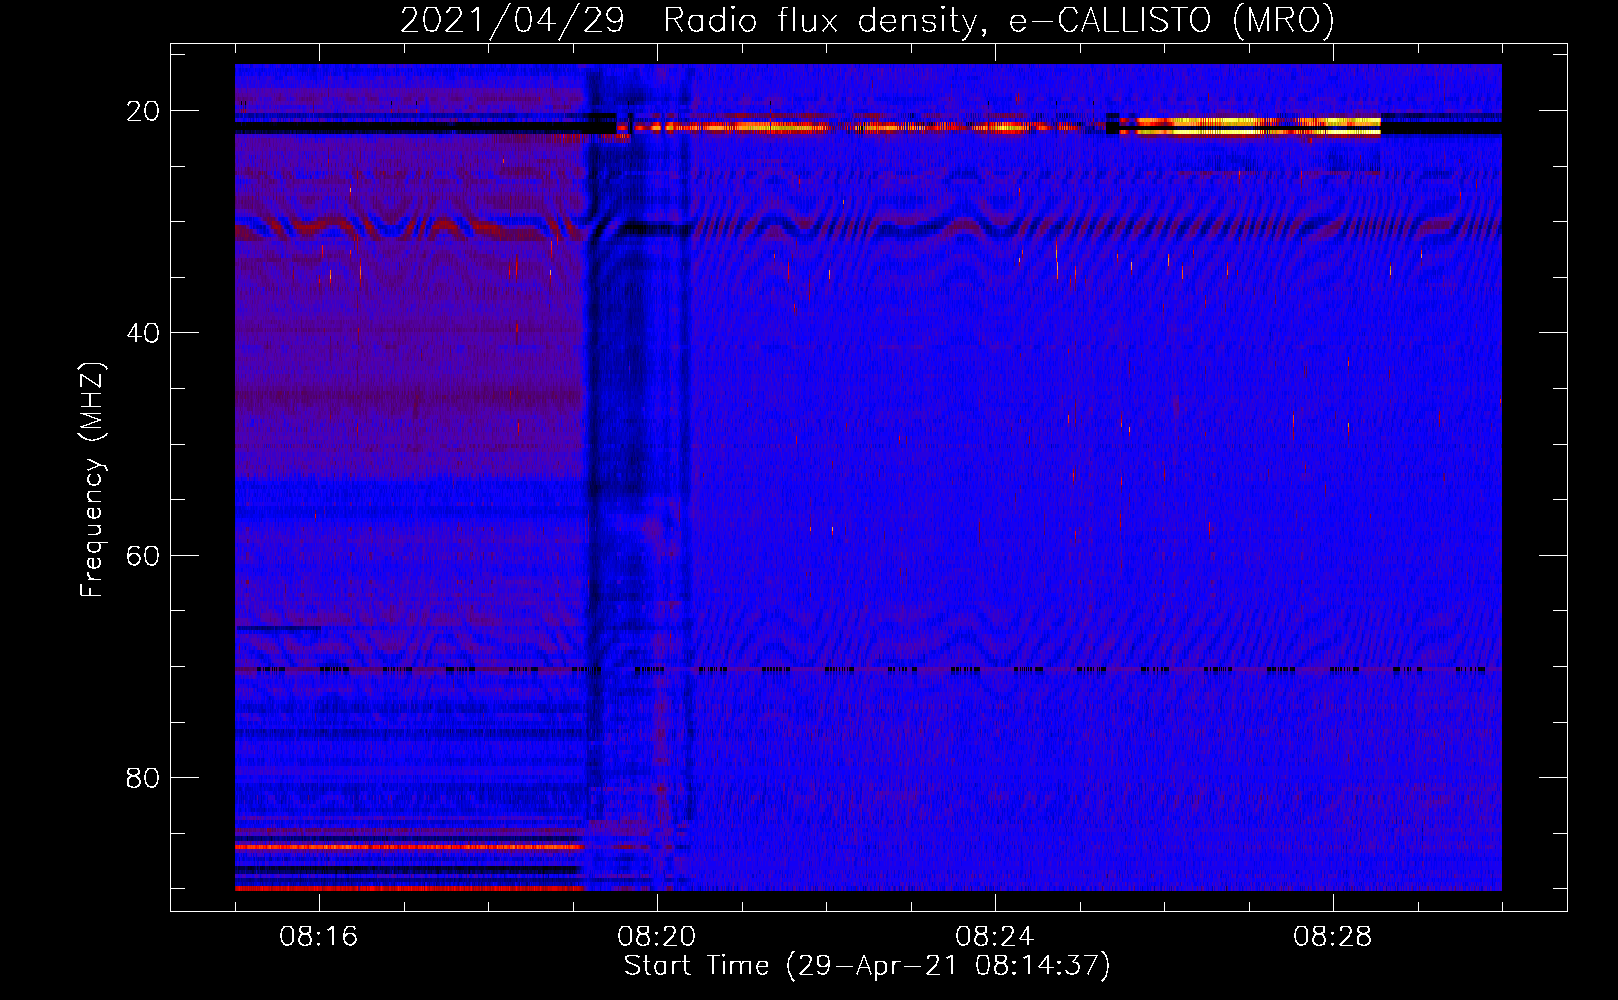1618x1000 pixels.
Task: Click the dotted horizontal line near 70 MHz
Action: pos(868,669)
